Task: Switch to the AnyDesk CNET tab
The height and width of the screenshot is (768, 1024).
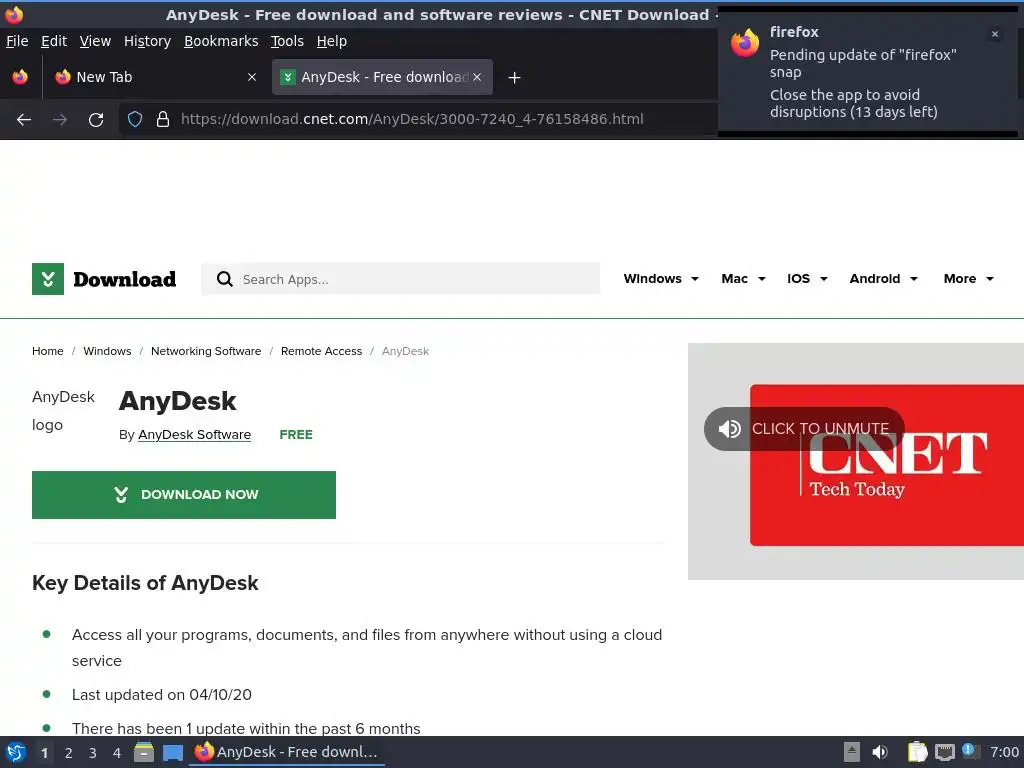Action: pos(382,77)
